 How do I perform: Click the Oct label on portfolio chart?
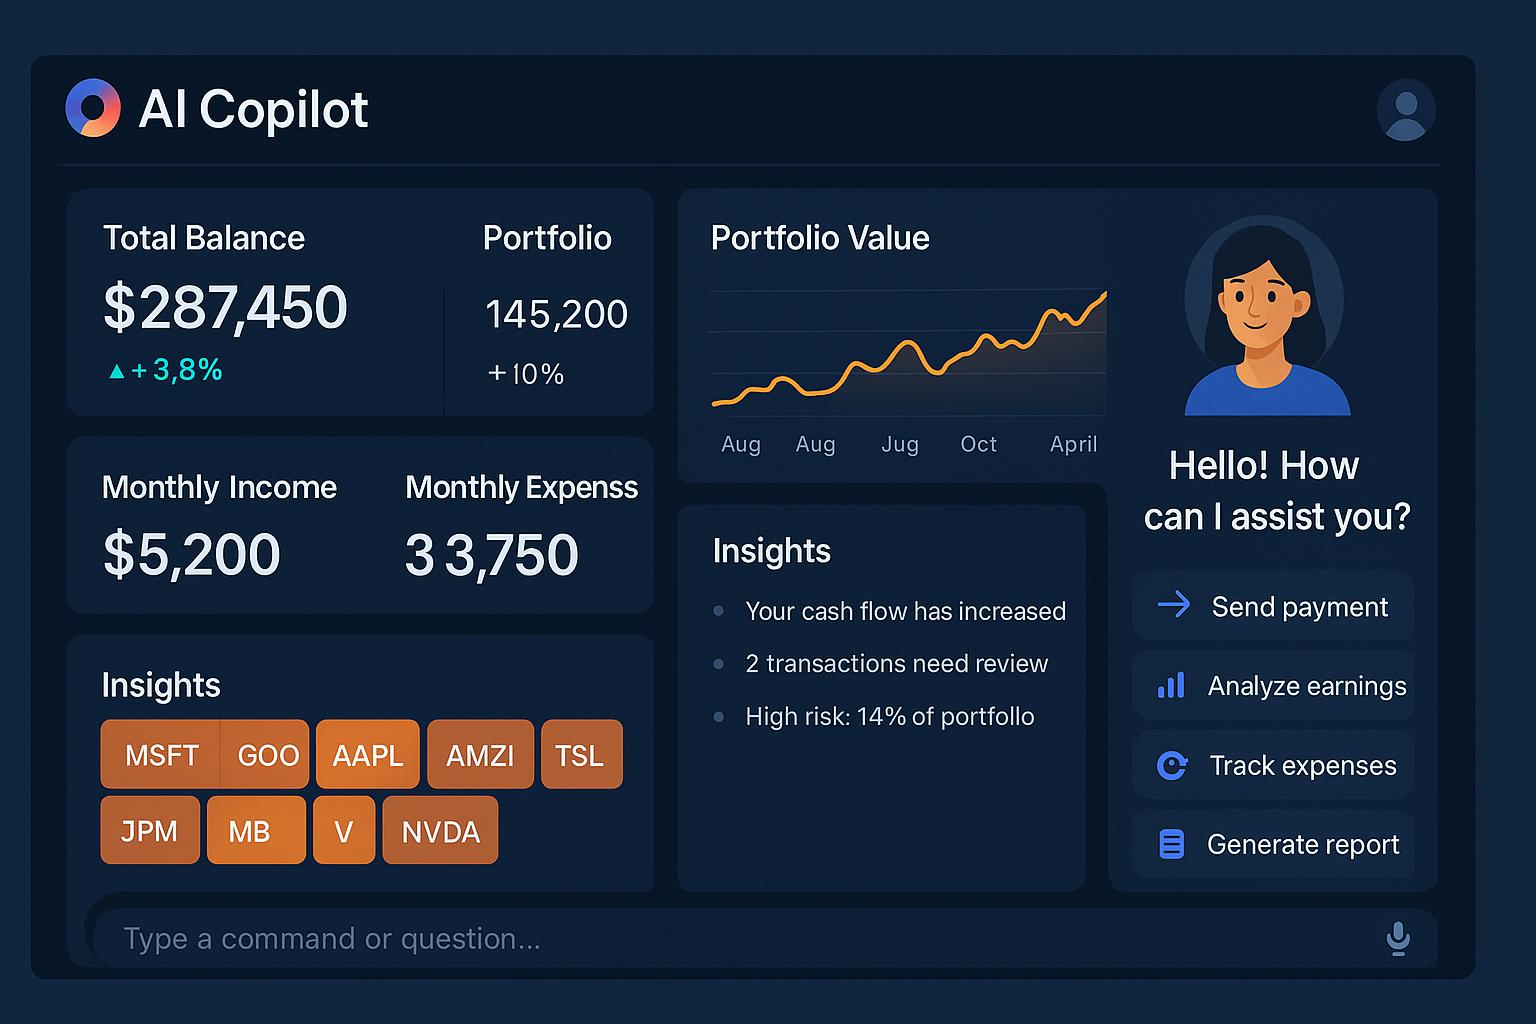point(978,444)
